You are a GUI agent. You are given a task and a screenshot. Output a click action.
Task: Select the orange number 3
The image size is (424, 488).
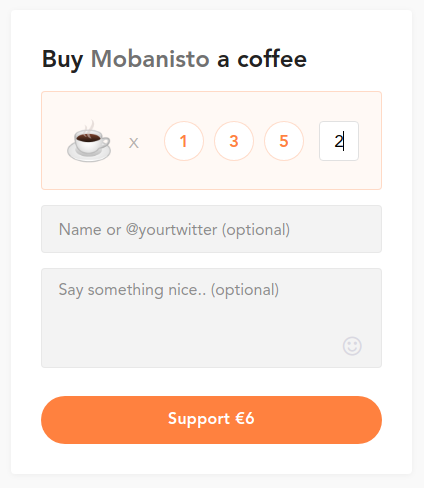pos(234,141)
